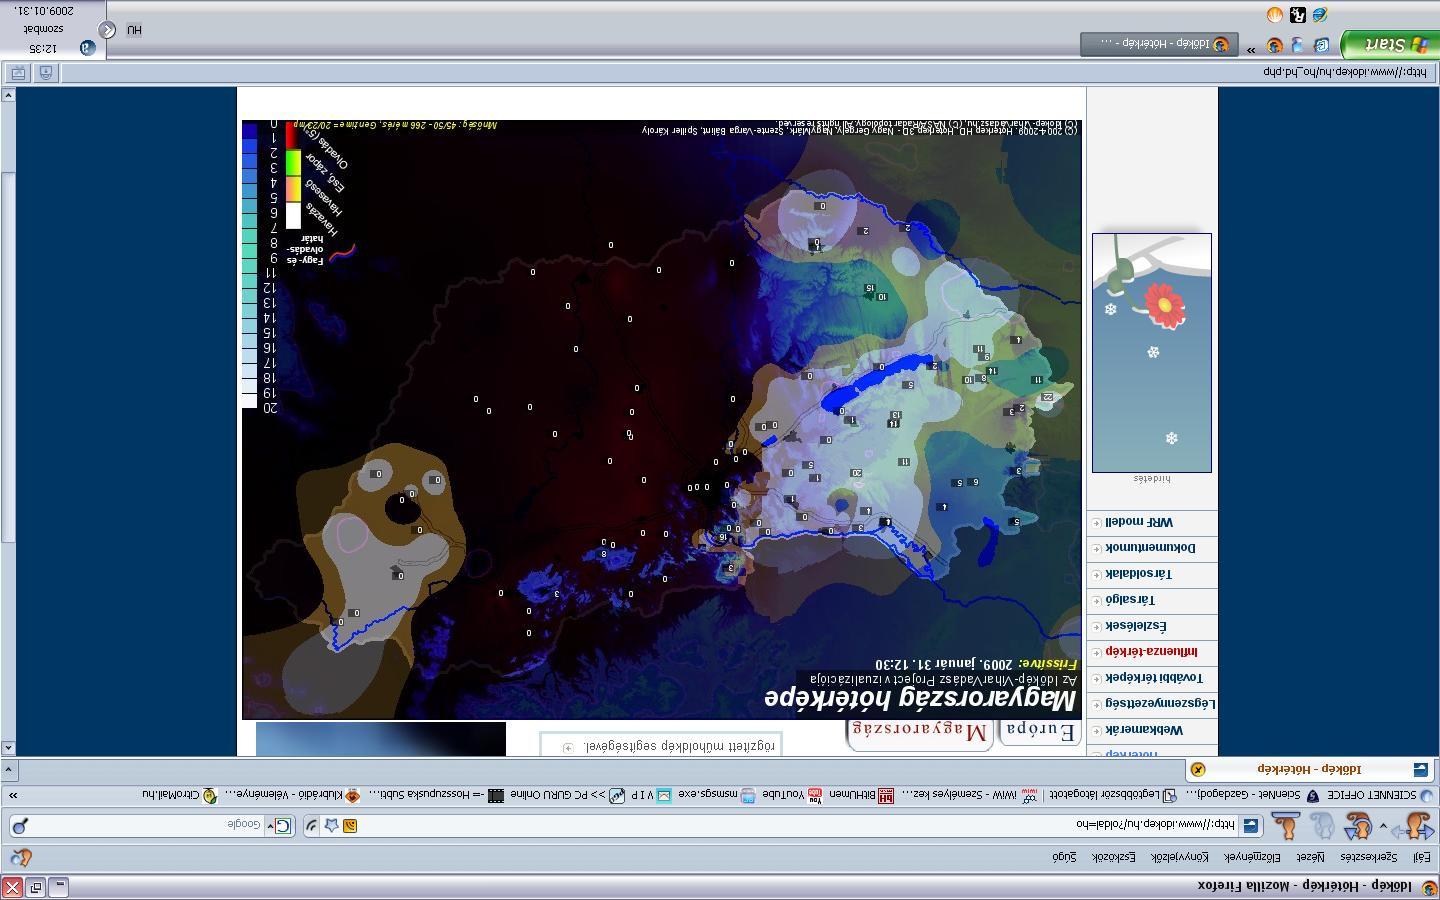Open the Nézet menu
The image size is (1440, 900).
click(x=1311, y=857)
